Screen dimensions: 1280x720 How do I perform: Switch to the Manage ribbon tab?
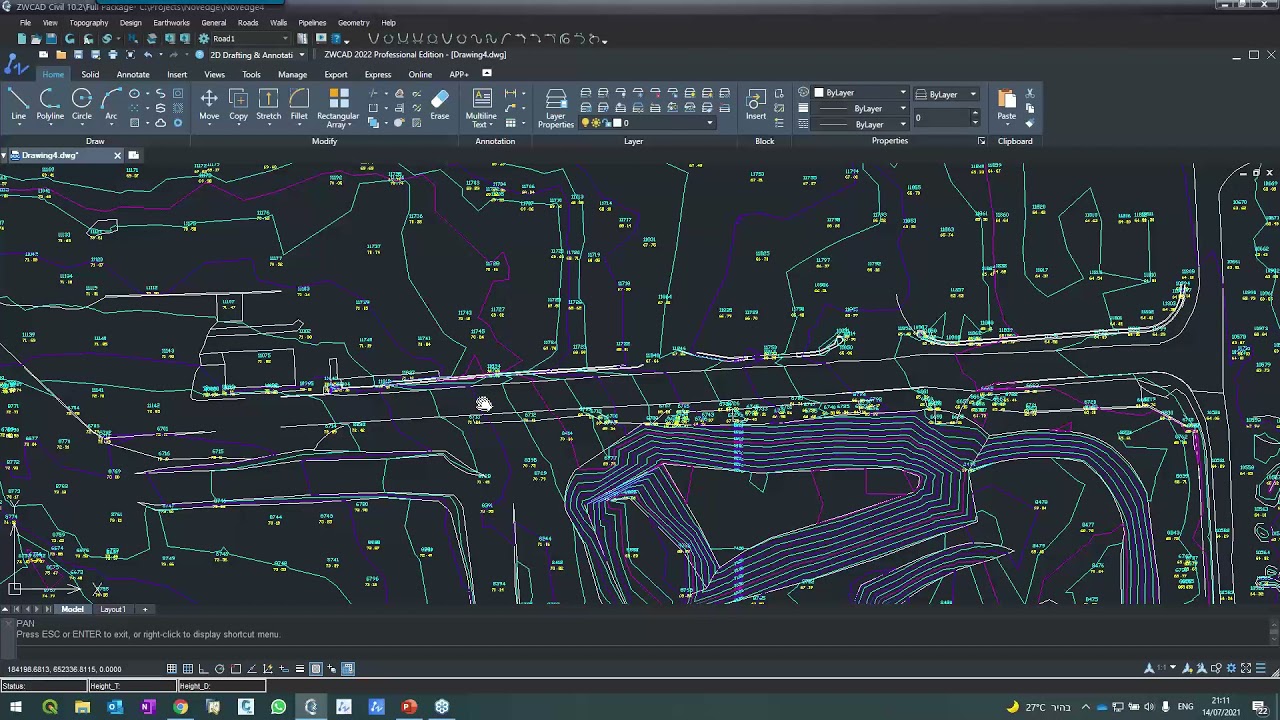tap(292, 74)
